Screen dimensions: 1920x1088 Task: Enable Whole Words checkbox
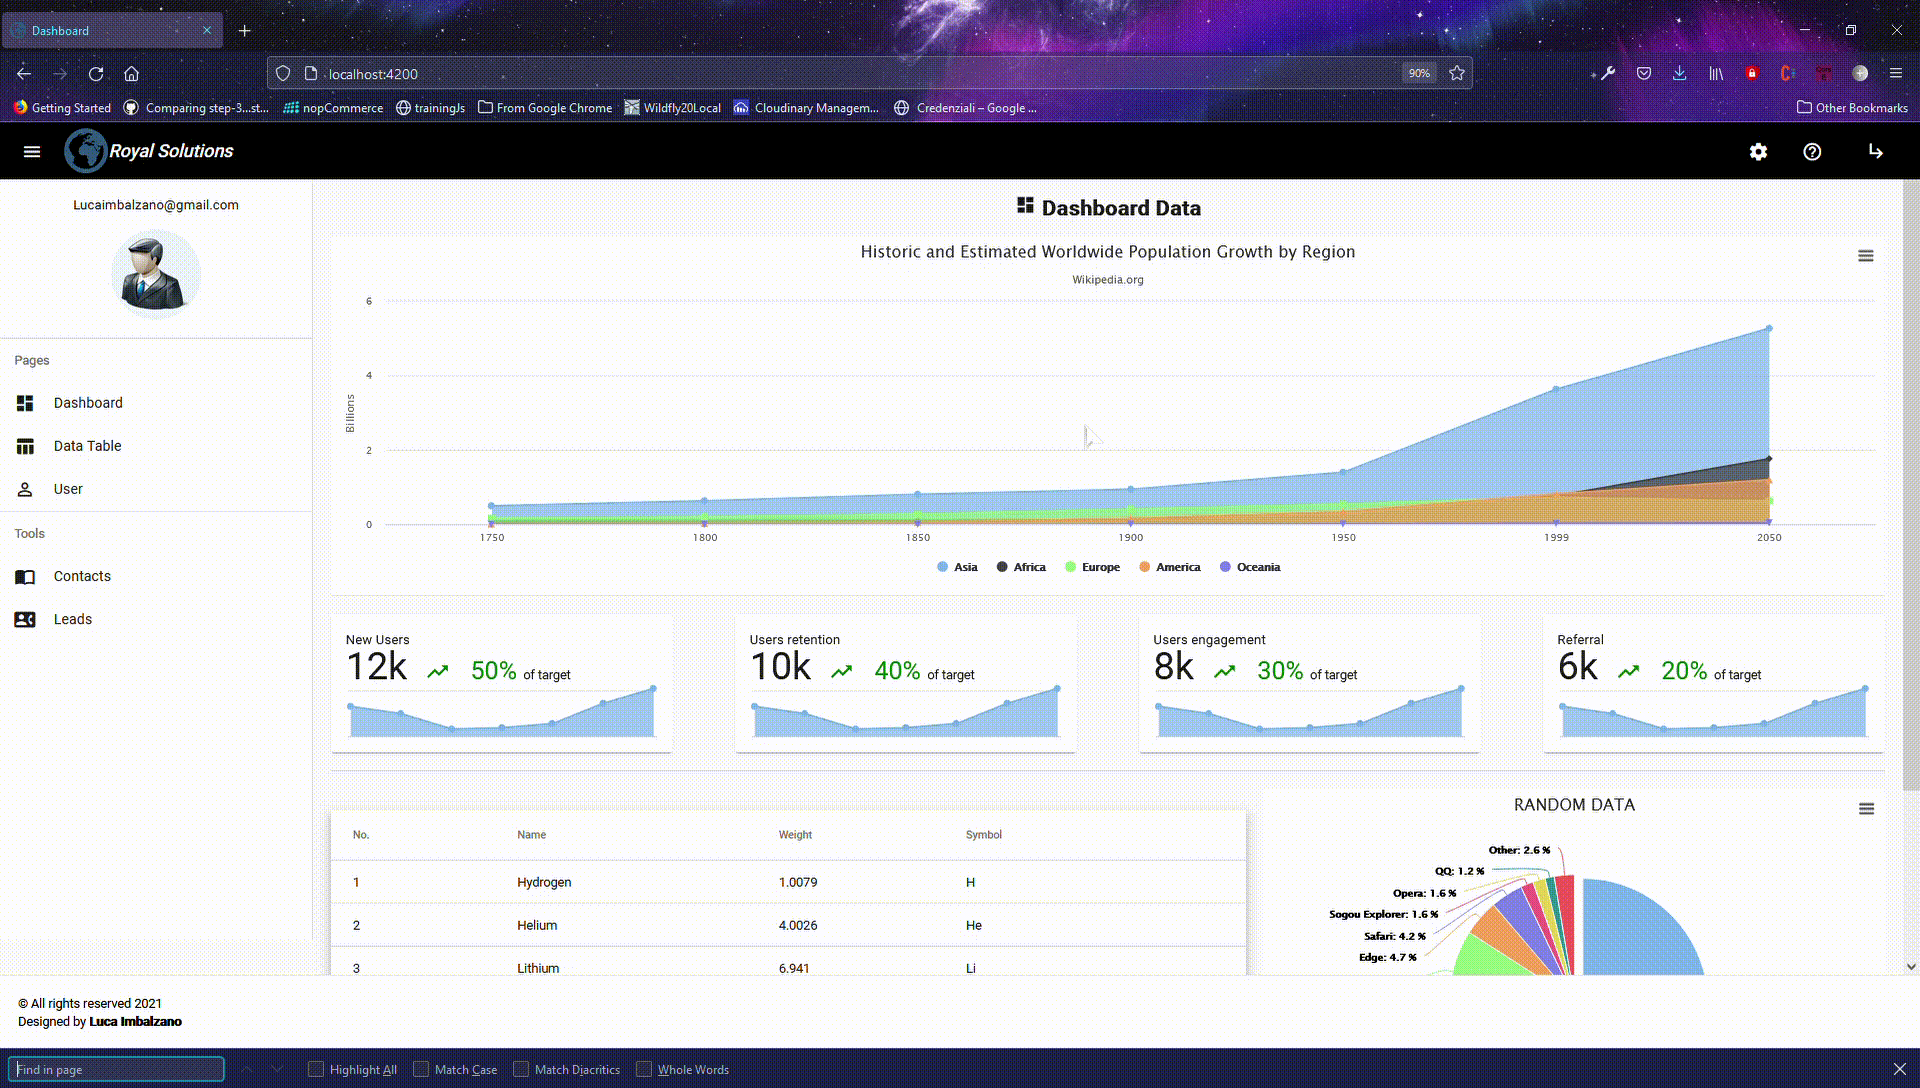pos(644,1069)
